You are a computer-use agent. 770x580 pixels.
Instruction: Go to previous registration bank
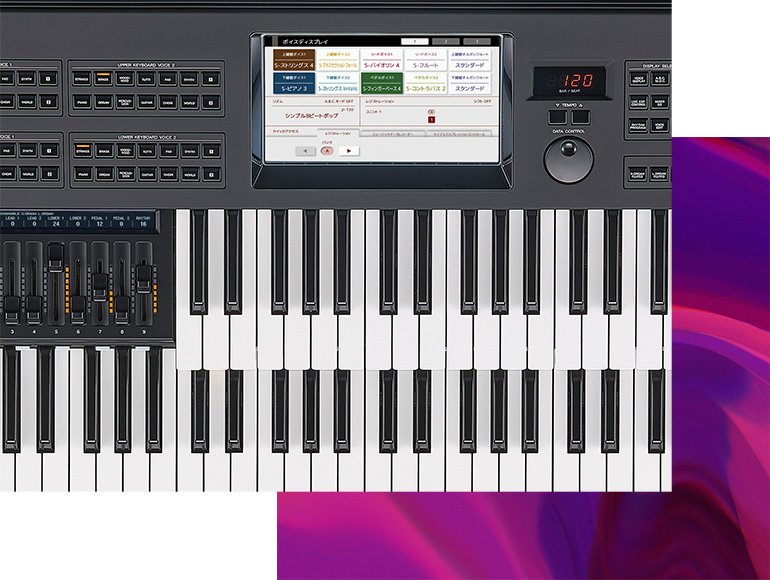point(305,151)
